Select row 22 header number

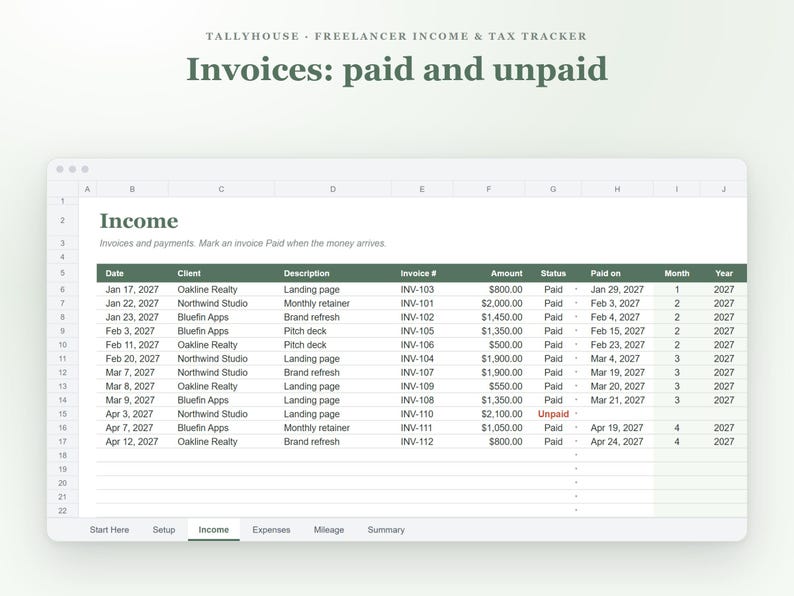click(63, 510)
